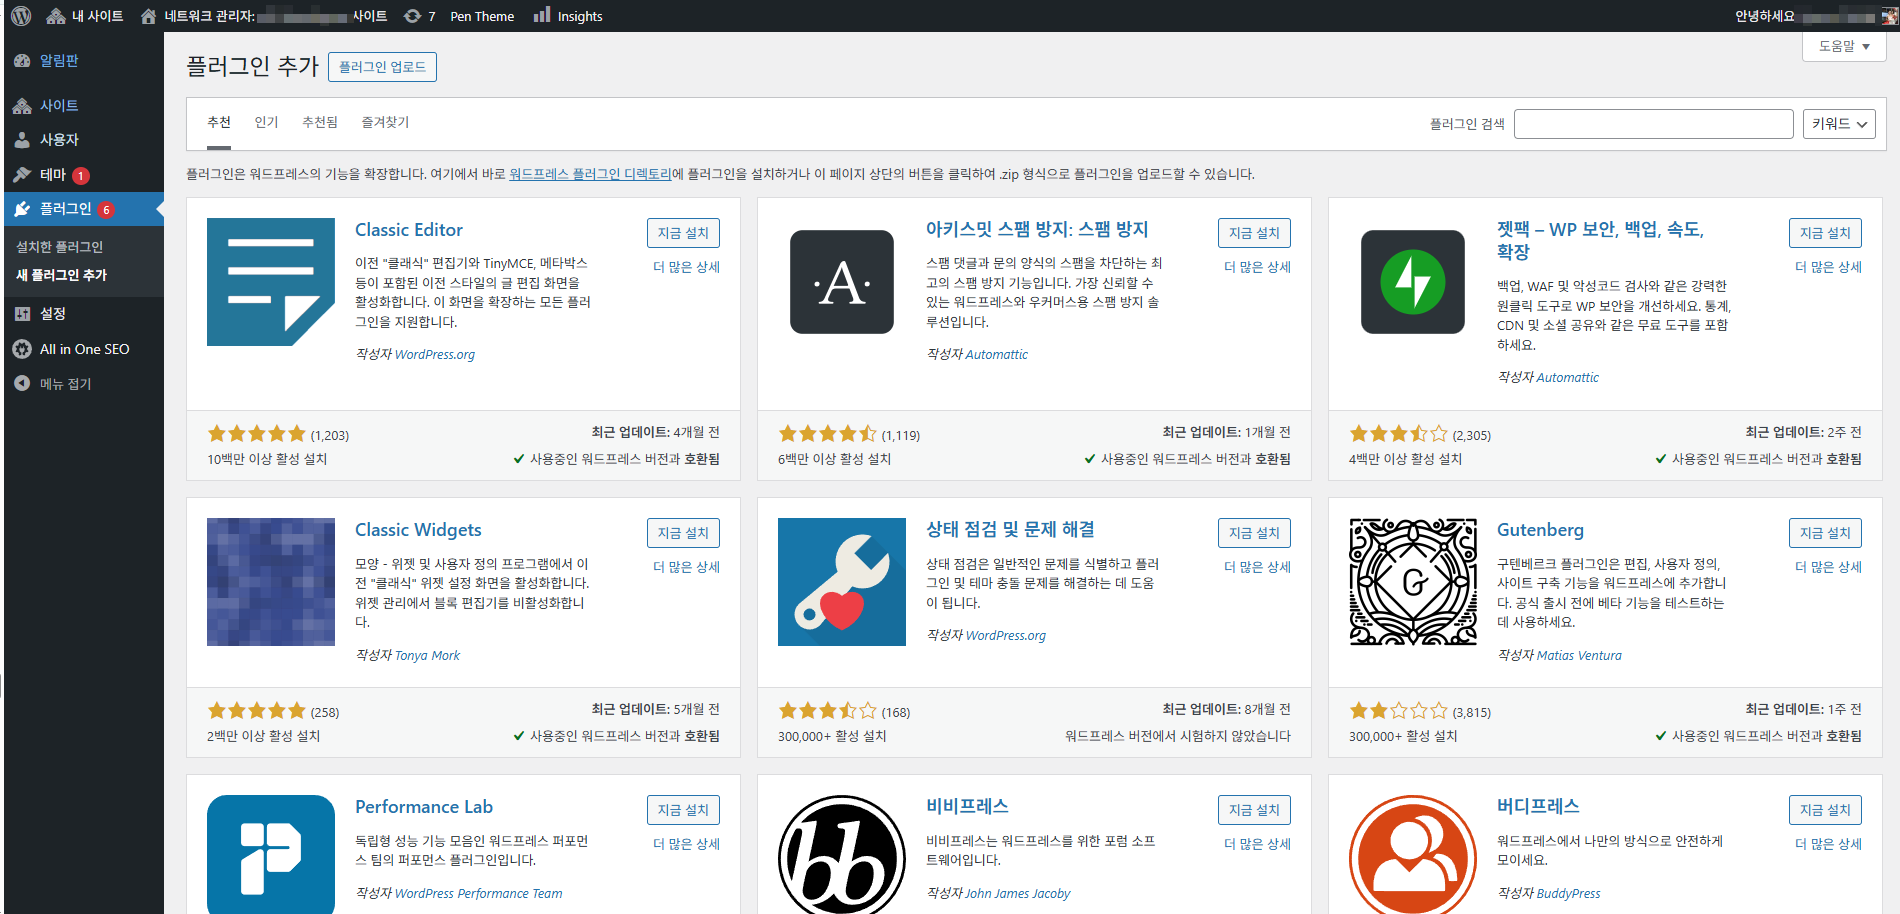Click the updates icon showing 7
The image size is (1900, 914).
click(419, 16)
